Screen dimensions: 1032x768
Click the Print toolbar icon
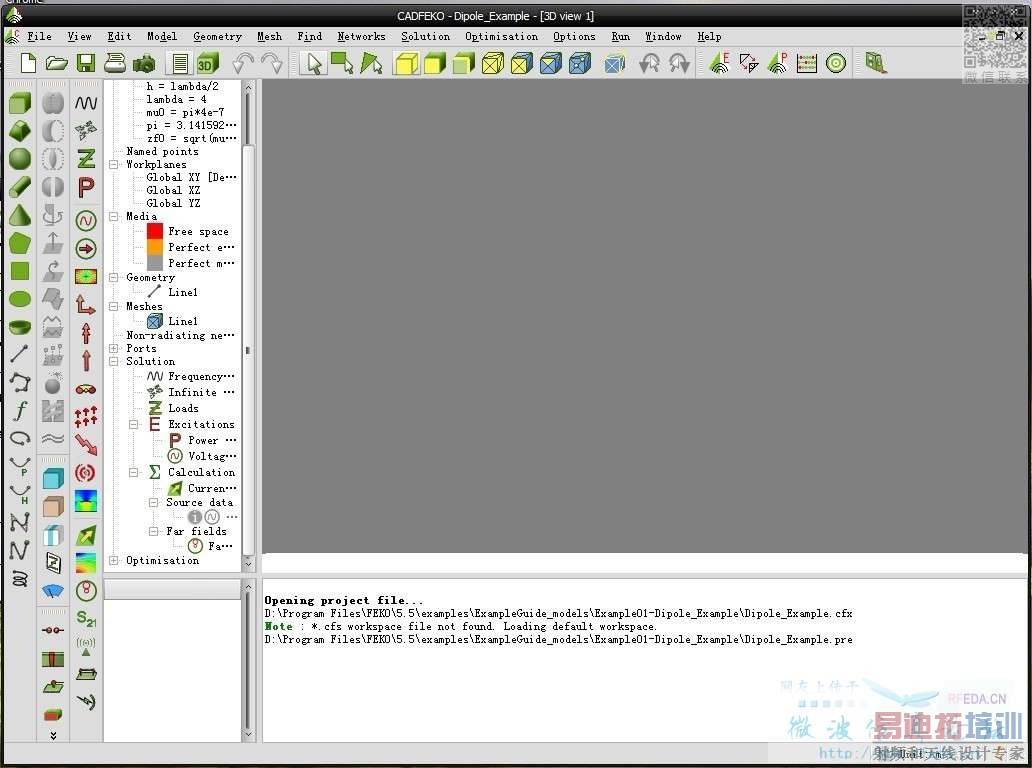tap(115, 63)
